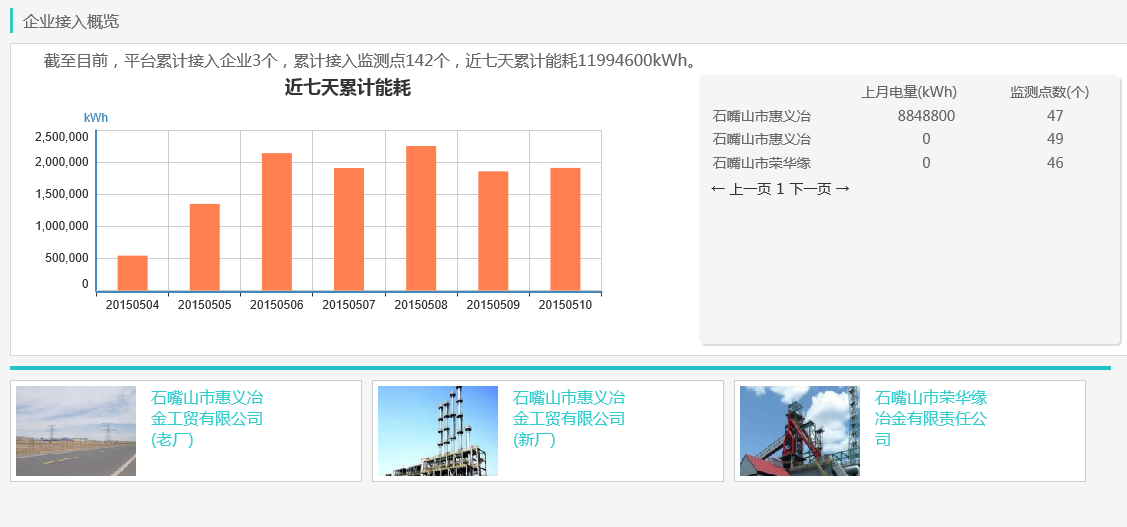Open the 老厂 road photo thumbnail
This screenshot has width=1127, height=527.
pyautogui.click(x=76, y=431)
